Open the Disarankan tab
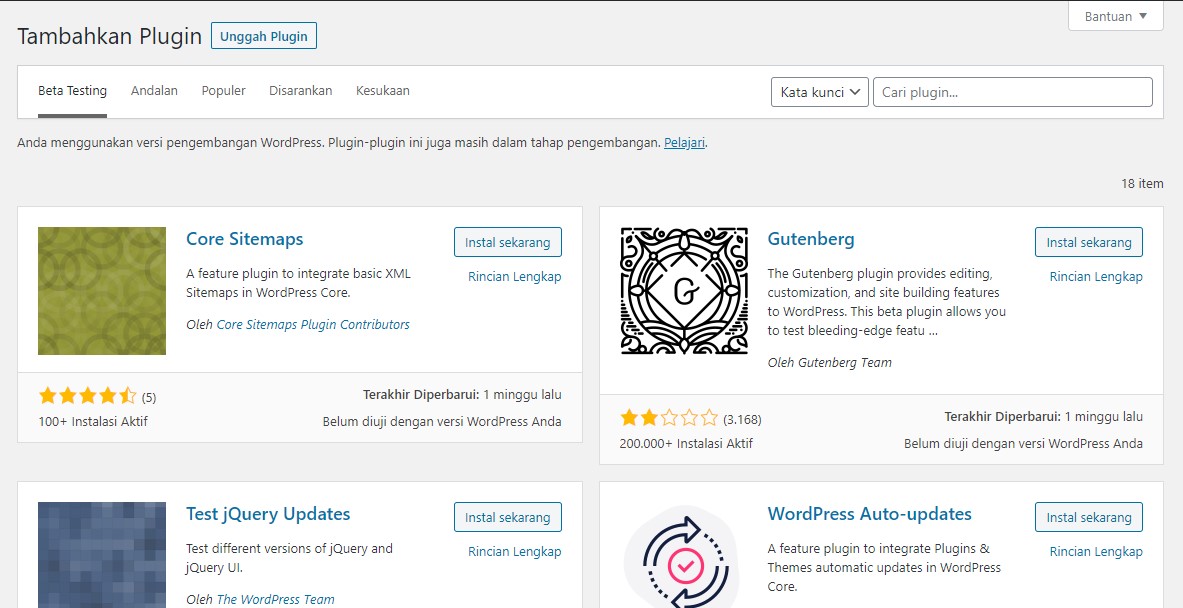 tap(300, 91)
